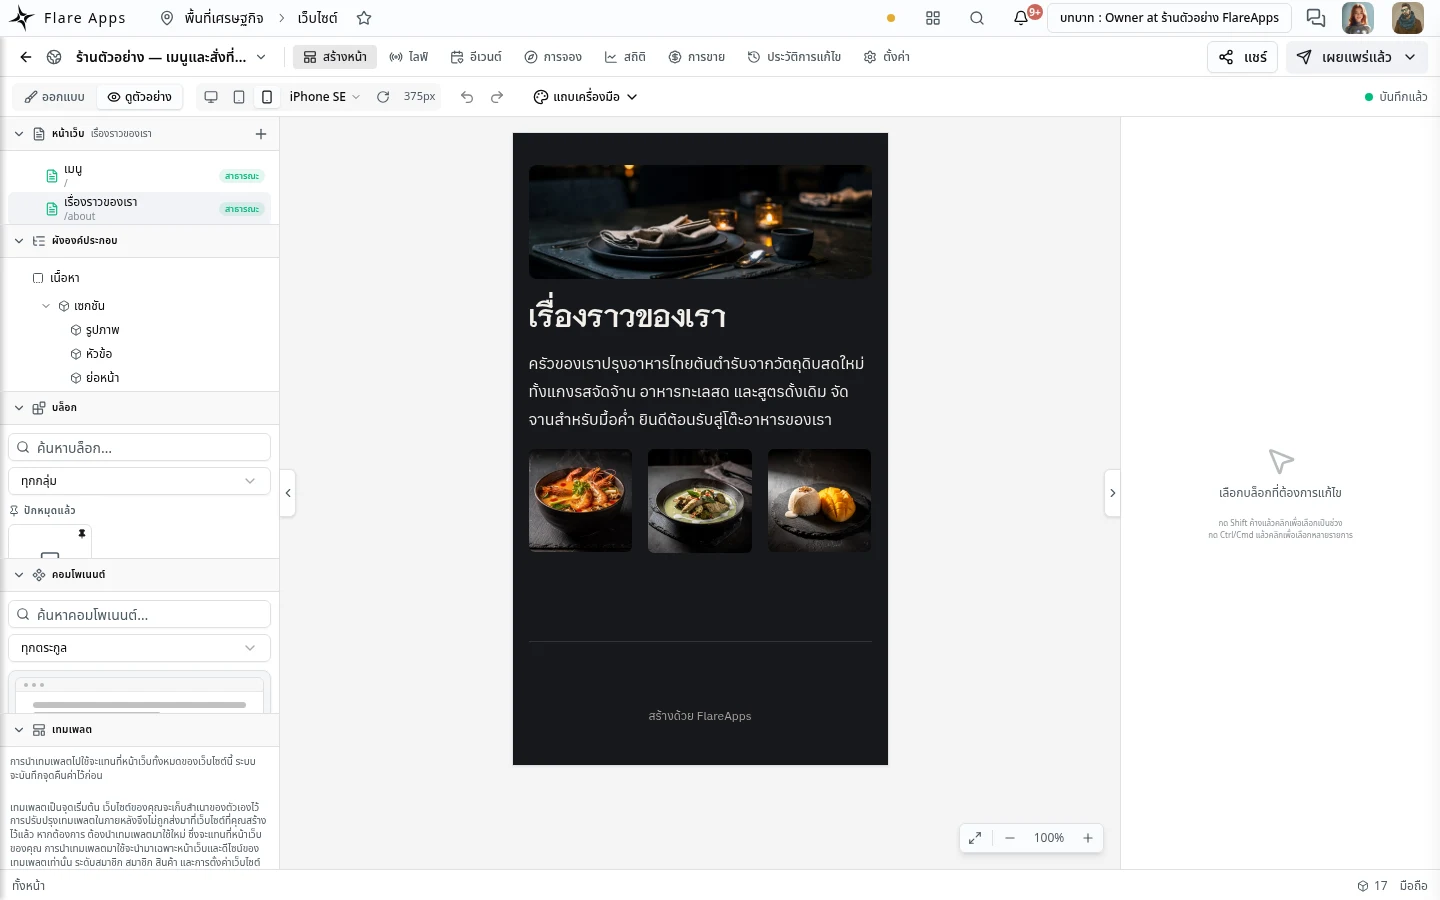Click the shrimp soup food thumbnail
1440x900 pixels.
580,501
